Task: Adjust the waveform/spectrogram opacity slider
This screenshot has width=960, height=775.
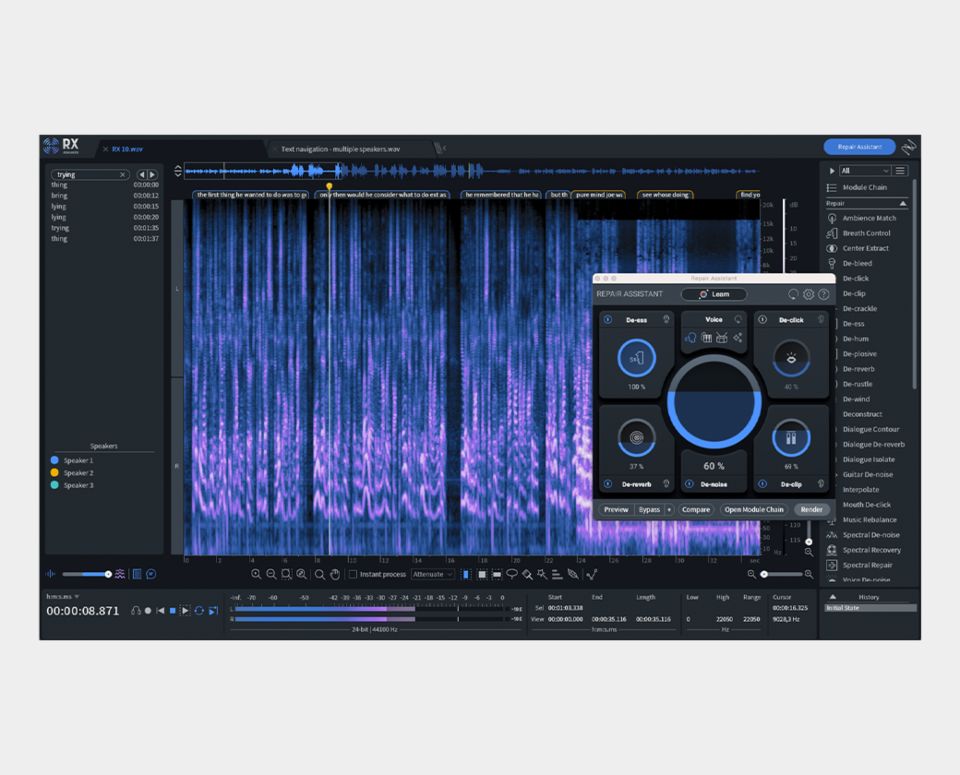Action: [108, 574]
